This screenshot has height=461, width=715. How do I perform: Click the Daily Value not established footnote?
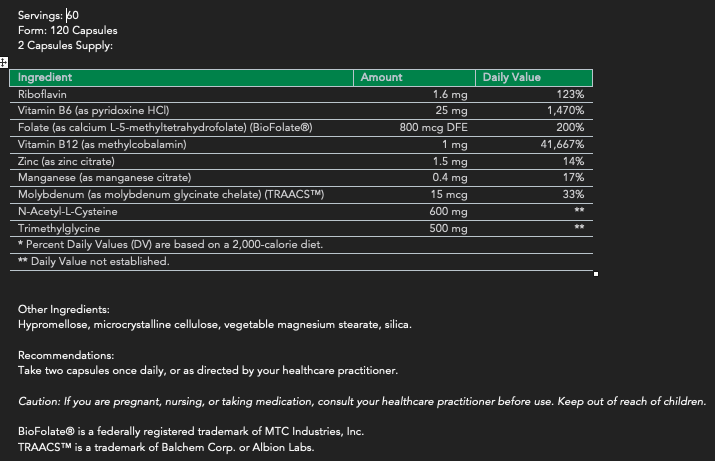pyautogui.click(x=93, y=261)
